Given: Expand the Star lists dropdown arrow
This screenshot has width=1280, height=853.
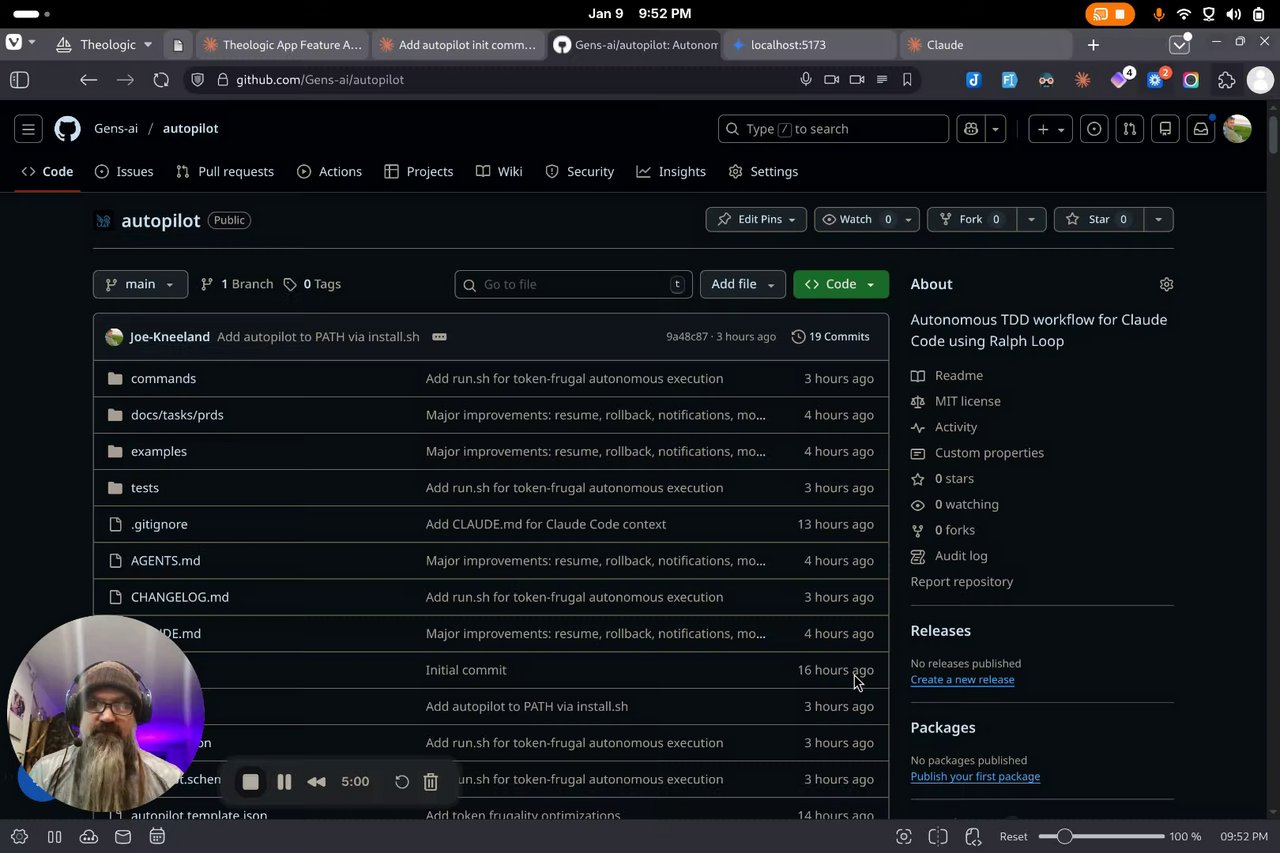Looking at the screenshot, I should click(x=1158, y=220).
